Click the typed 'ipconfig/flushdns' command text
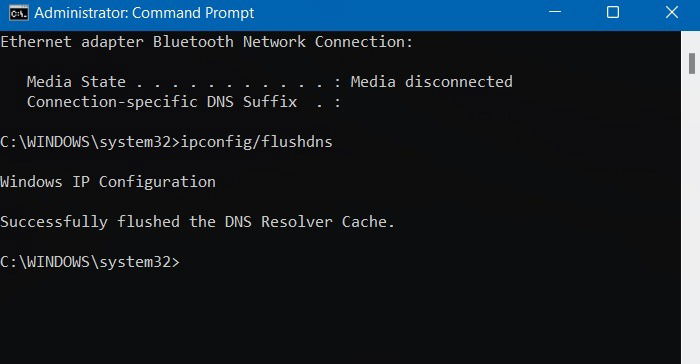Screen dimensions: 700x364 click(256, 142)
